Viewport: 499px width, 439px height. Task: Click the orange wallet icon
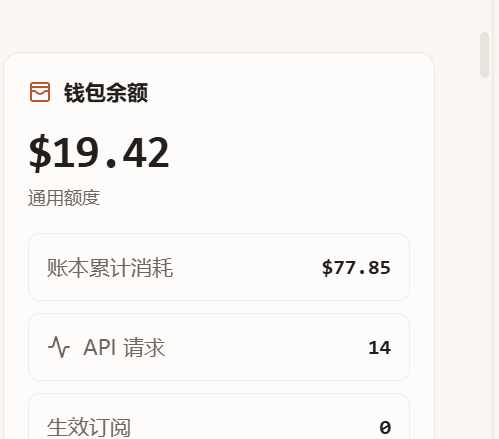(x=40, y=92)
